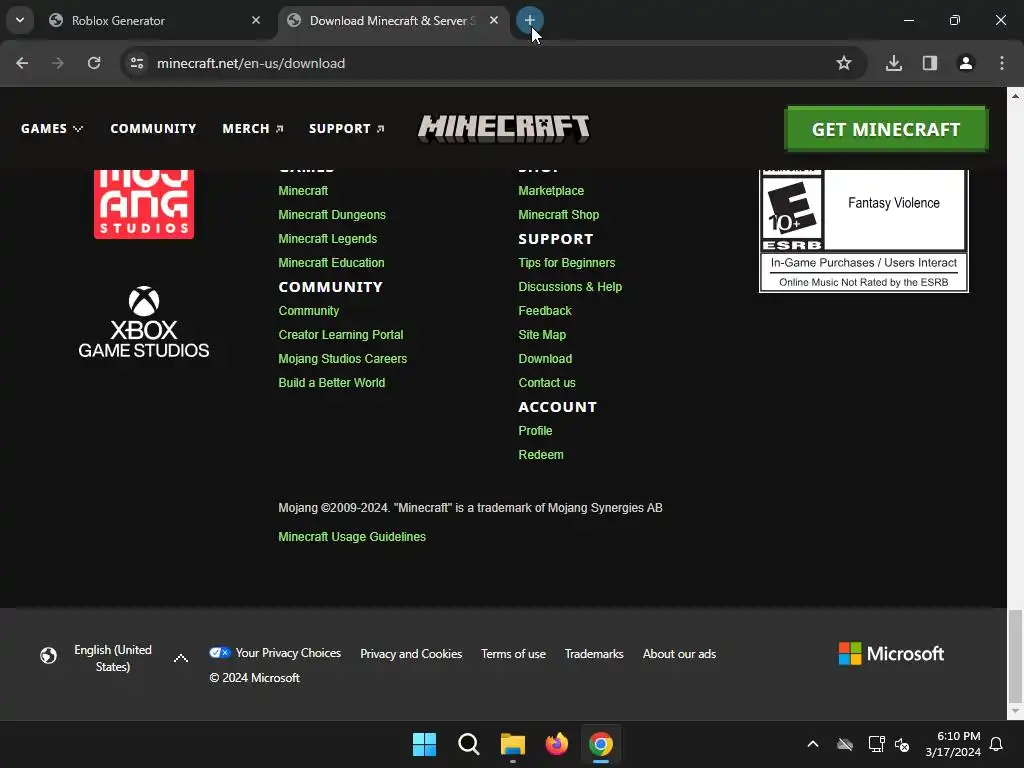Expand the tab search dropdown arrow
1024x768 pixels.
pos(20,20)
